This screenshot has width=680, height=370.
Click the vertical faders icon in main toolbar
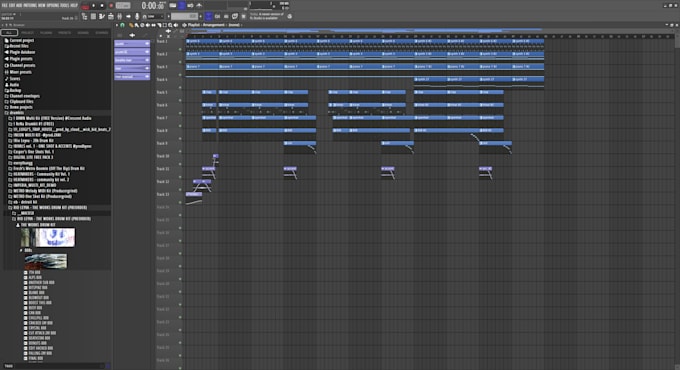[x=119, y=16]
